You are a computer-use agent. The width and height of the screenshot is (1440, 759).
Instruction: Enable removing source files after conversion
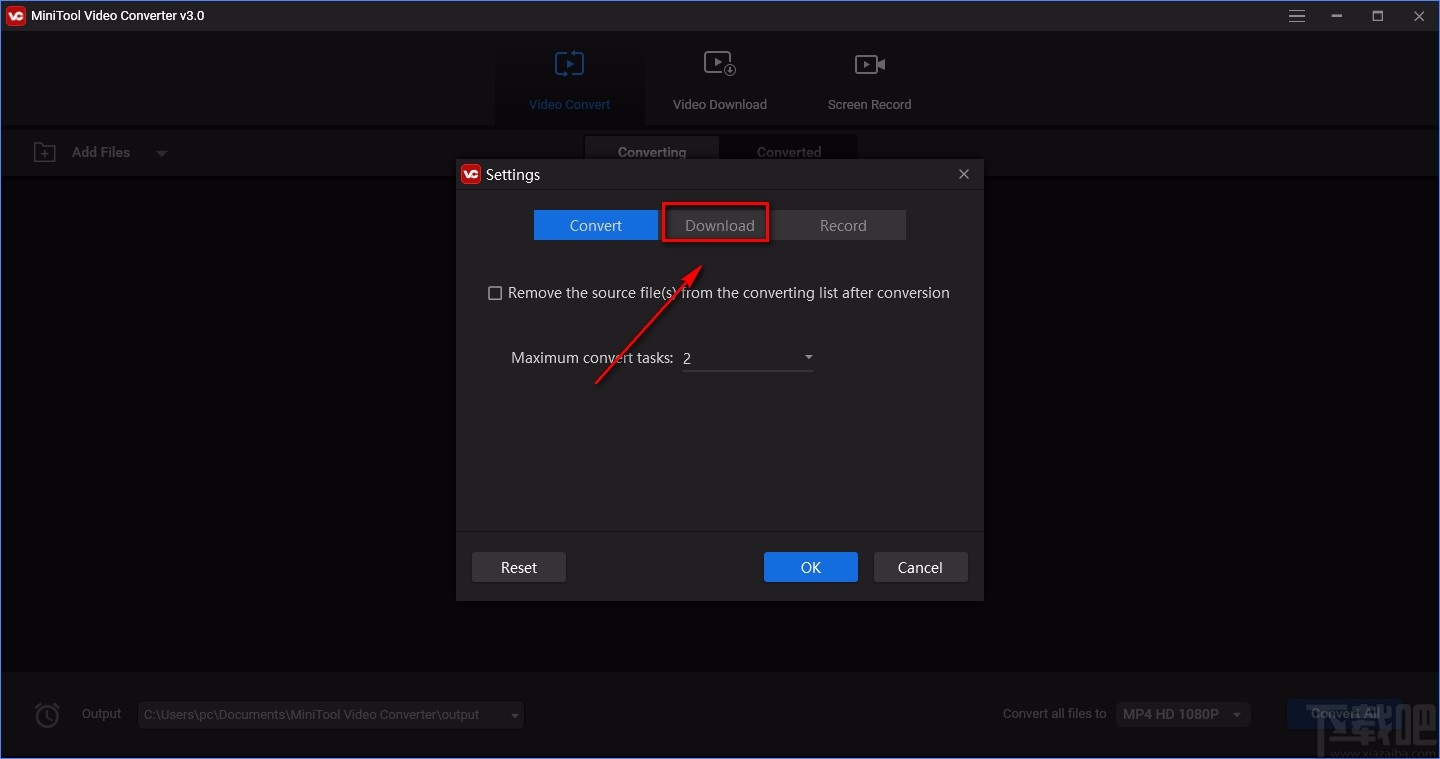coord(495,292)
